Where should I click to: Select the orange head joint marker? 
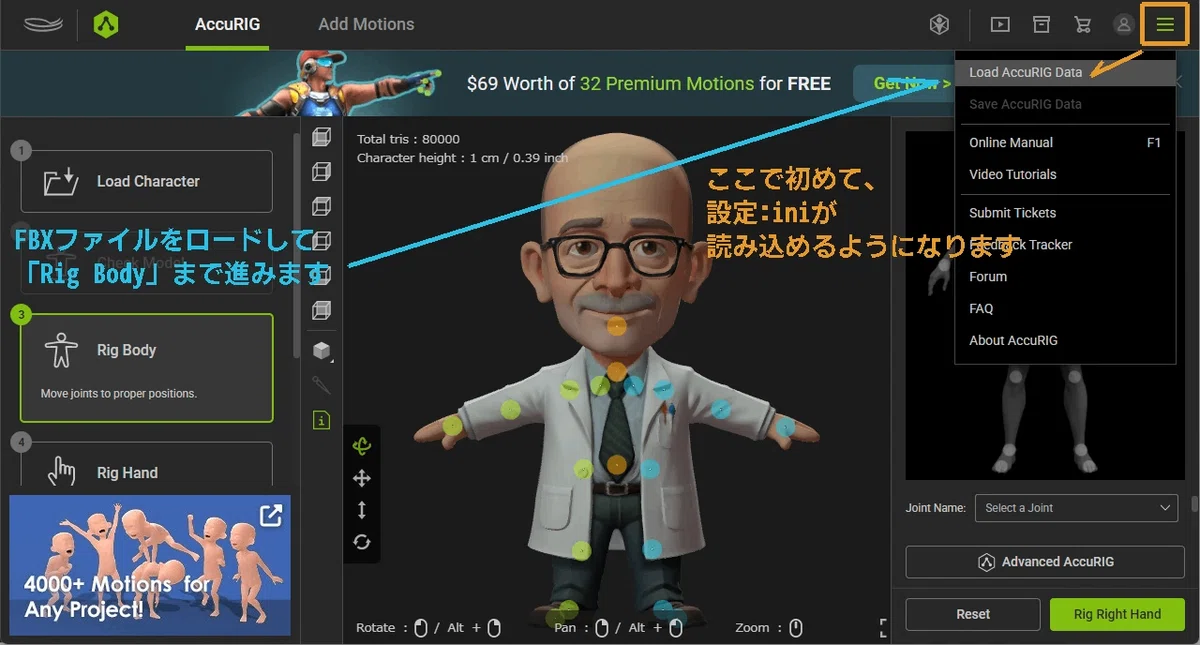pyautogui.click(x=617, y=325)
